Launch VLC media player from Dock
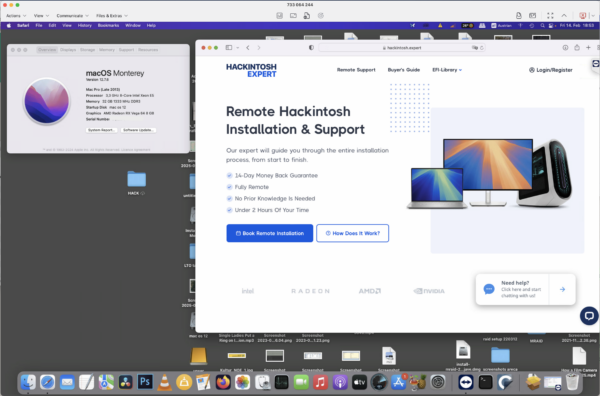The image size is (600, 396). pos(165,382)
